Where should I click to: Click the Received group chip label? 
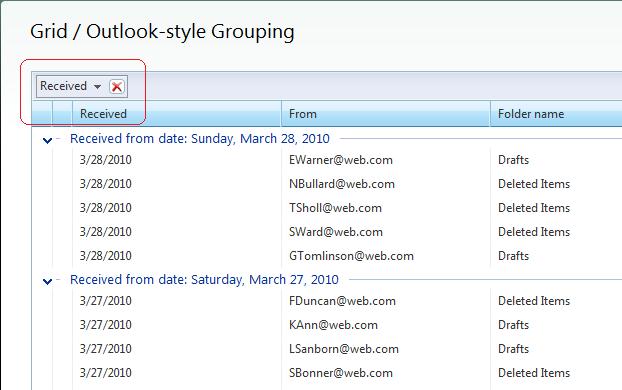coord(63,86)
